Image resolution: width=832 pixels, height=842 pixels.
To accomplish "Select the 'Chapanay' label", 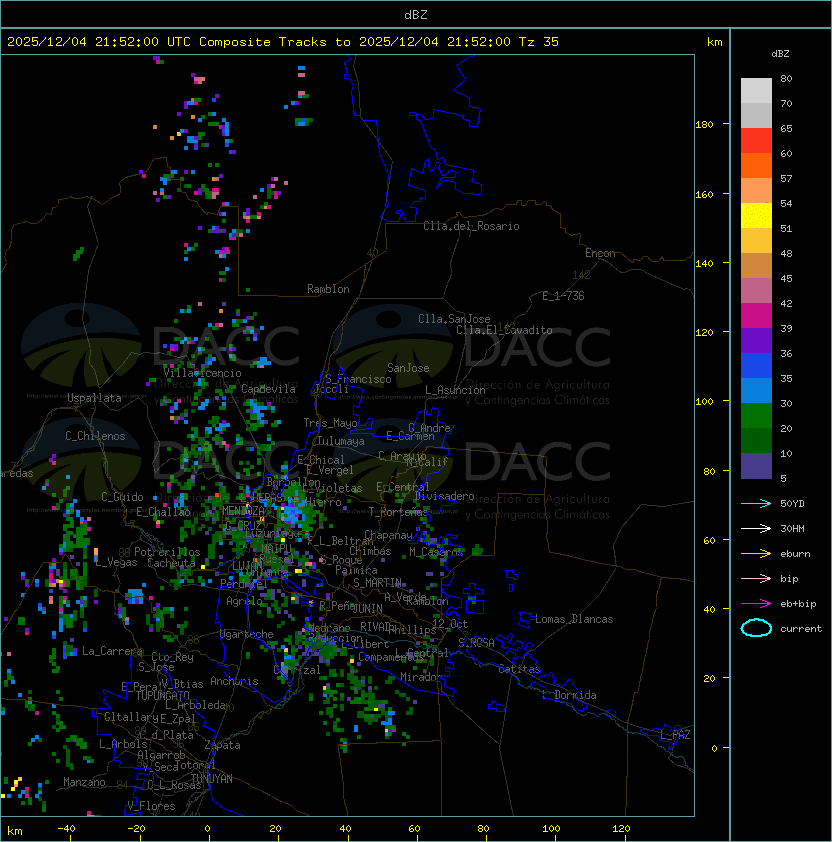I will tap(388, 535).
